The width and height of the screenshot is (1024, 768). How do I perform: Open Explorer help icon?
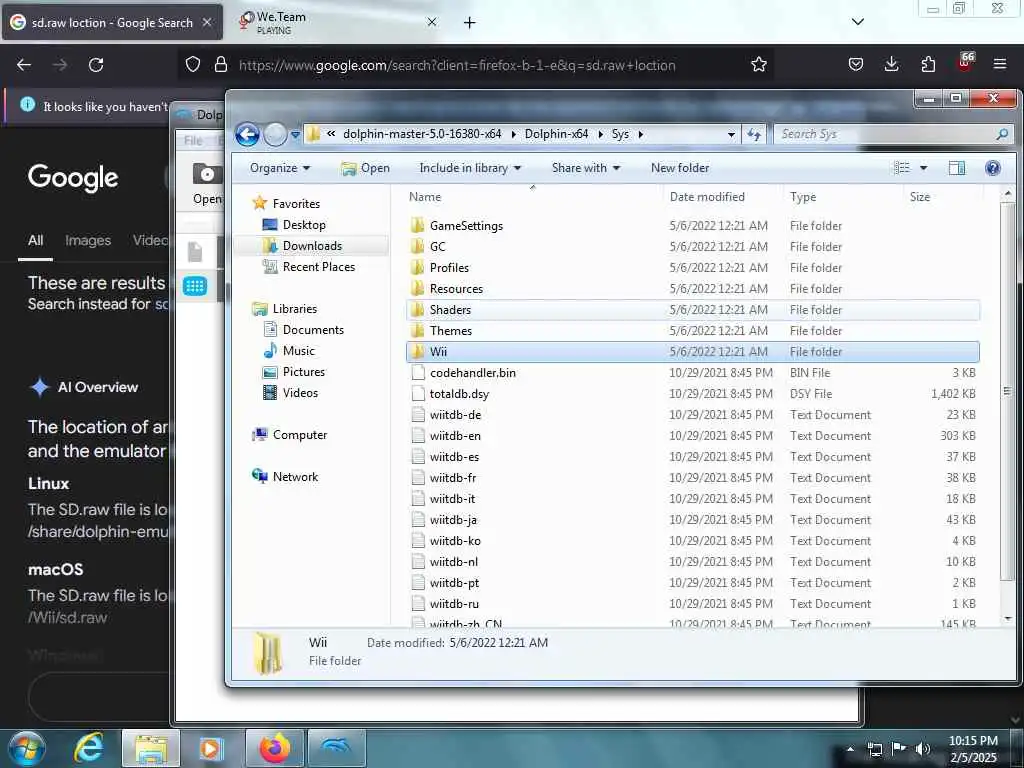tap(993, 168)
